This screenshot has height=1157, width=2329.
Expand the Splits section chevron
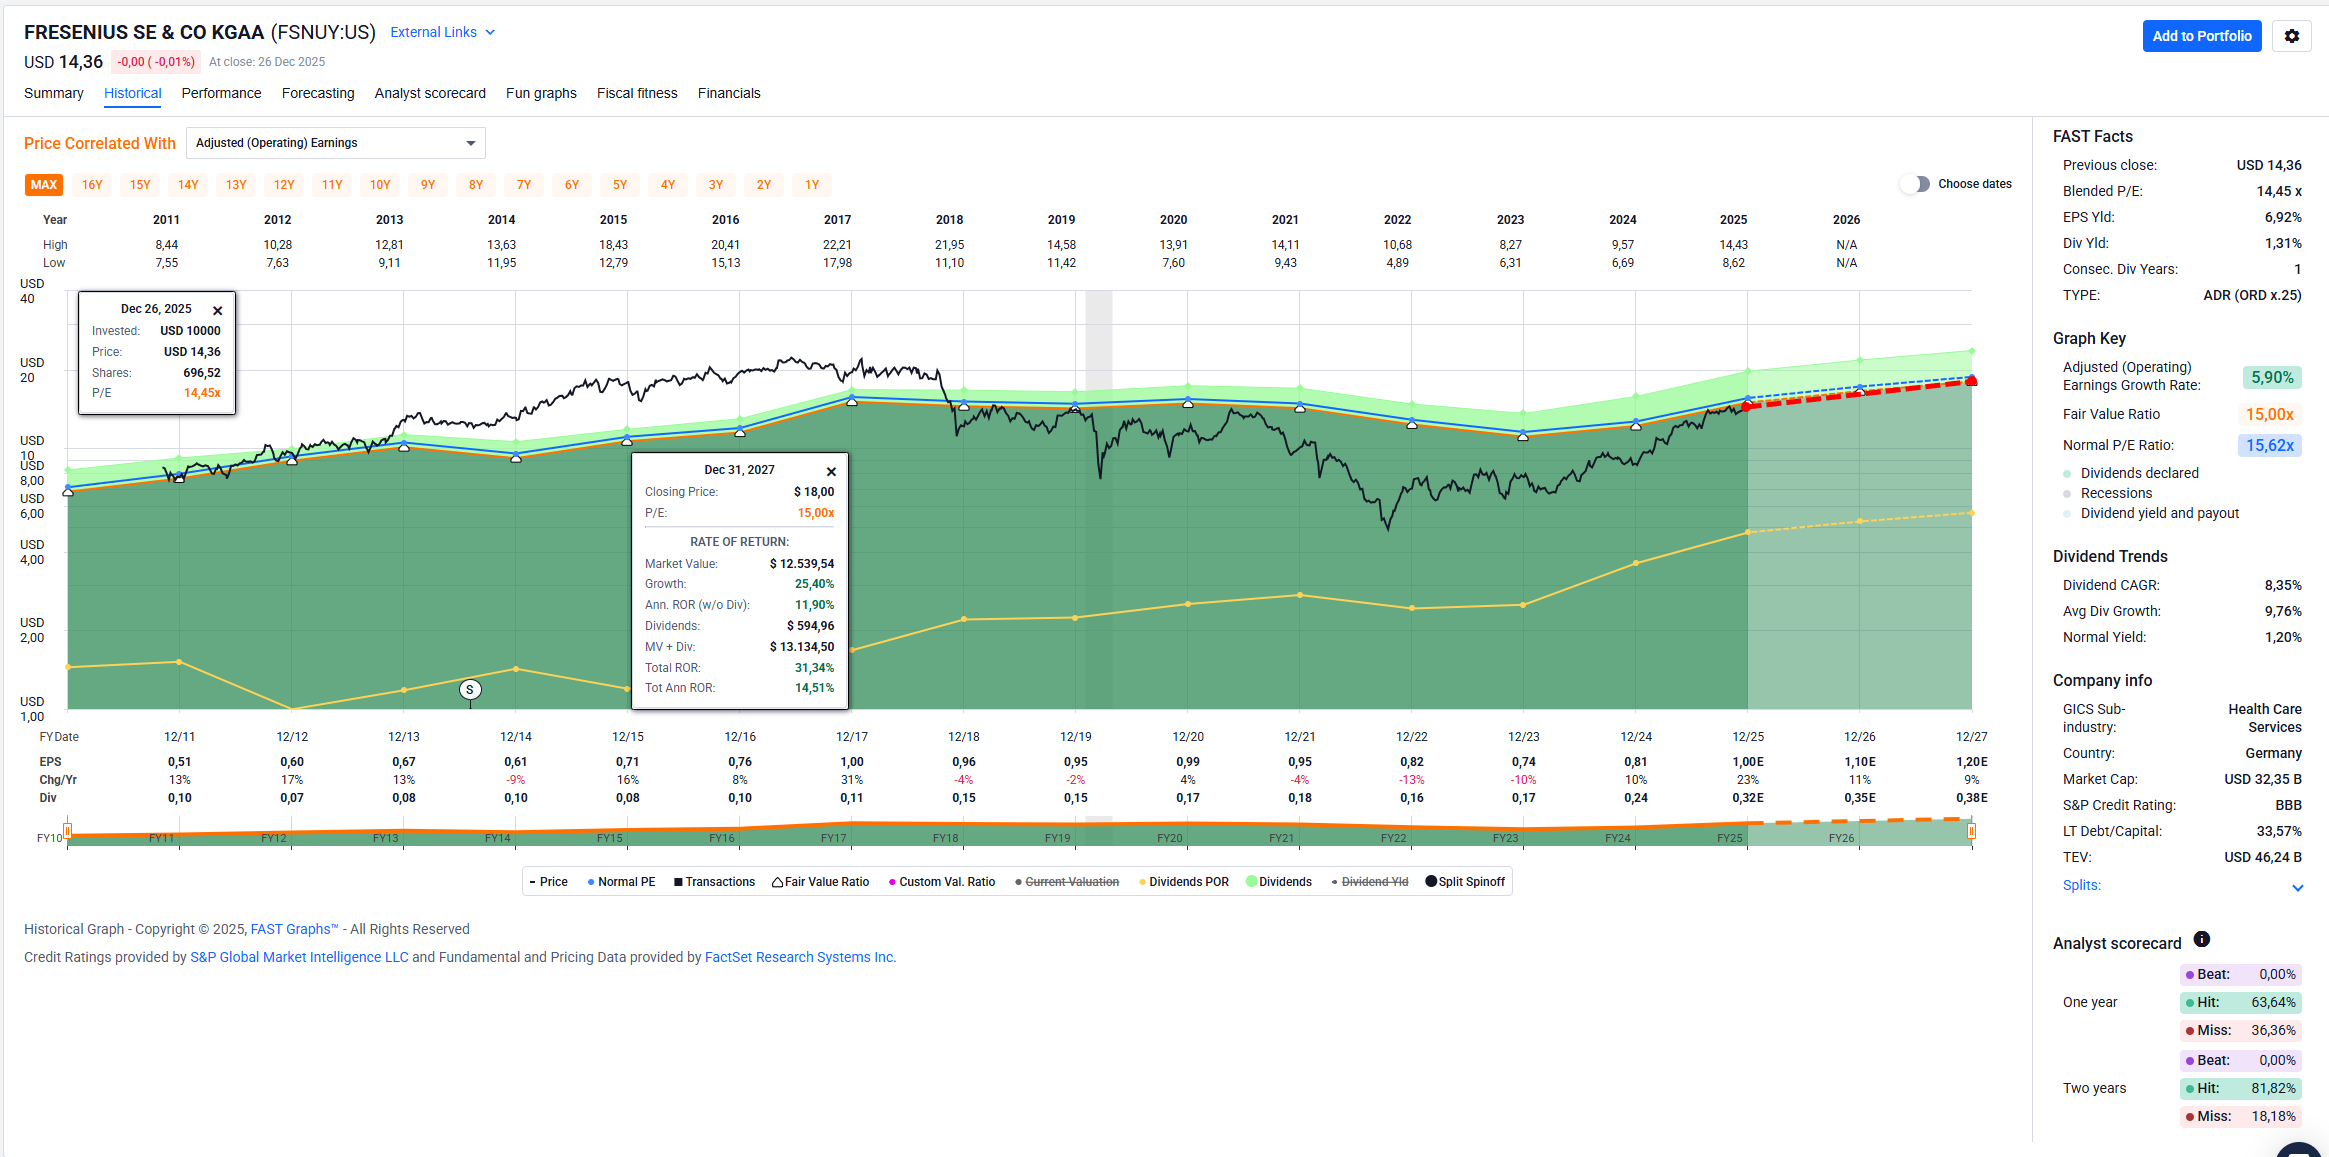coord(2297,887)
